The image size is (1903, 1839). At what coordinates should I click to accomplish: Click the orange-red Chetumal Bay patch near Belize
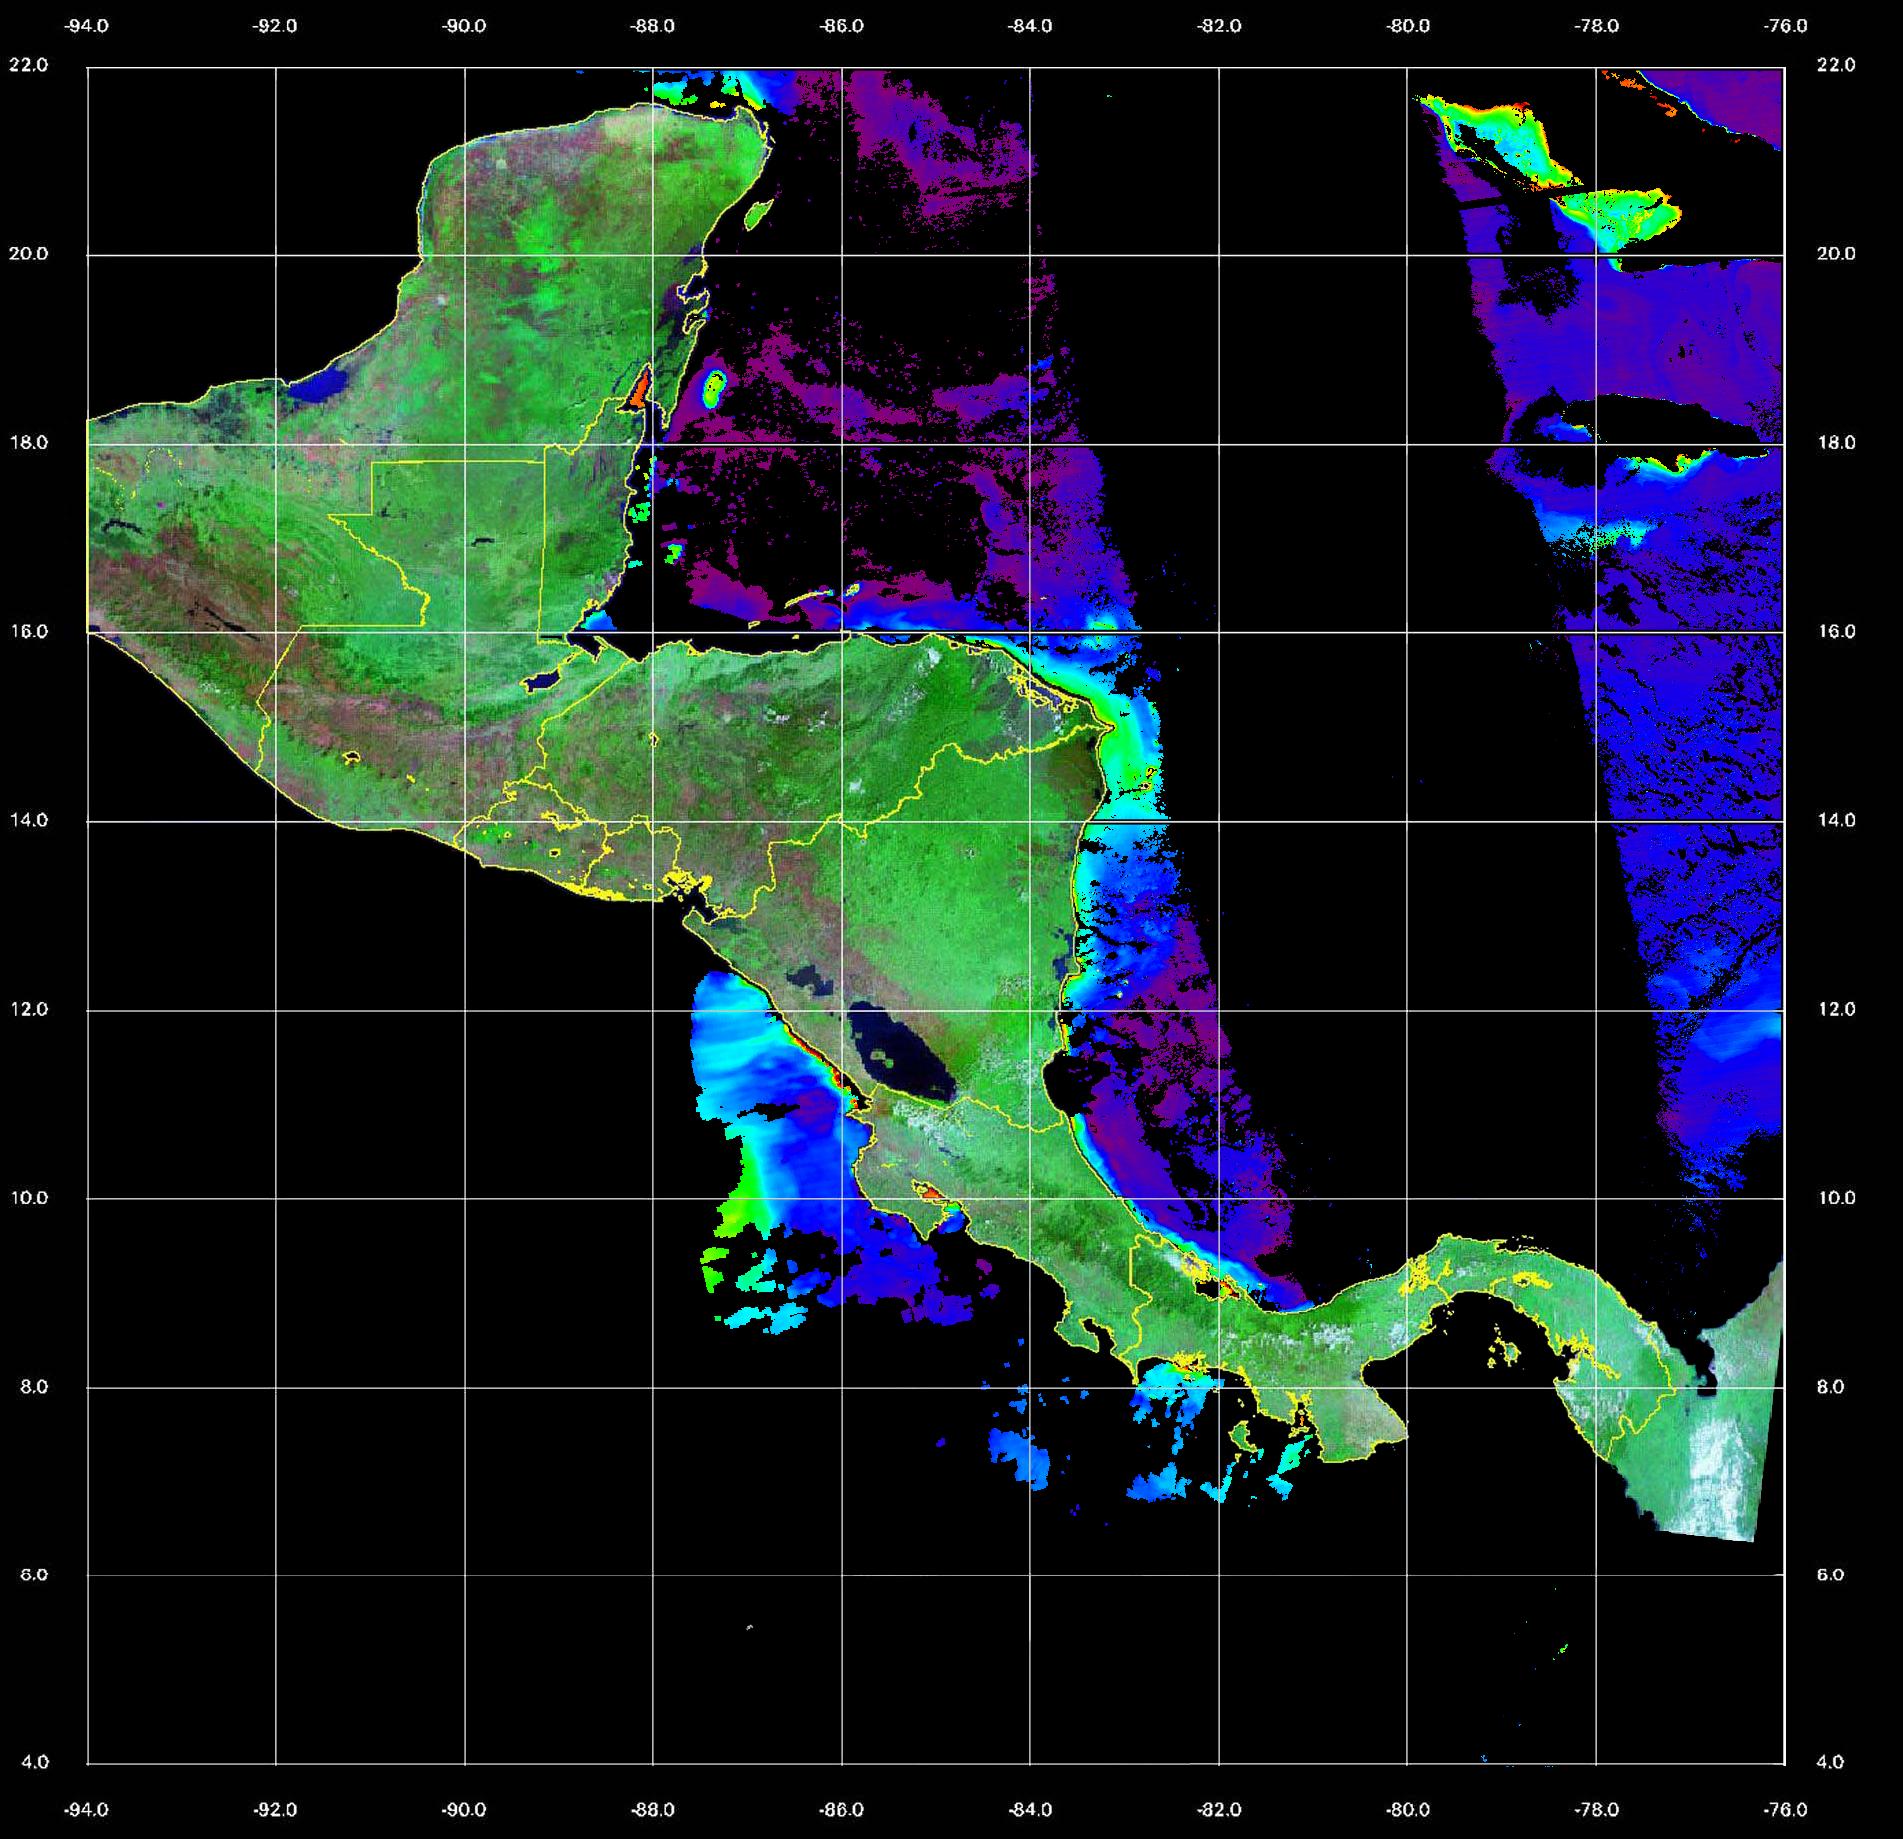(637, 390)
